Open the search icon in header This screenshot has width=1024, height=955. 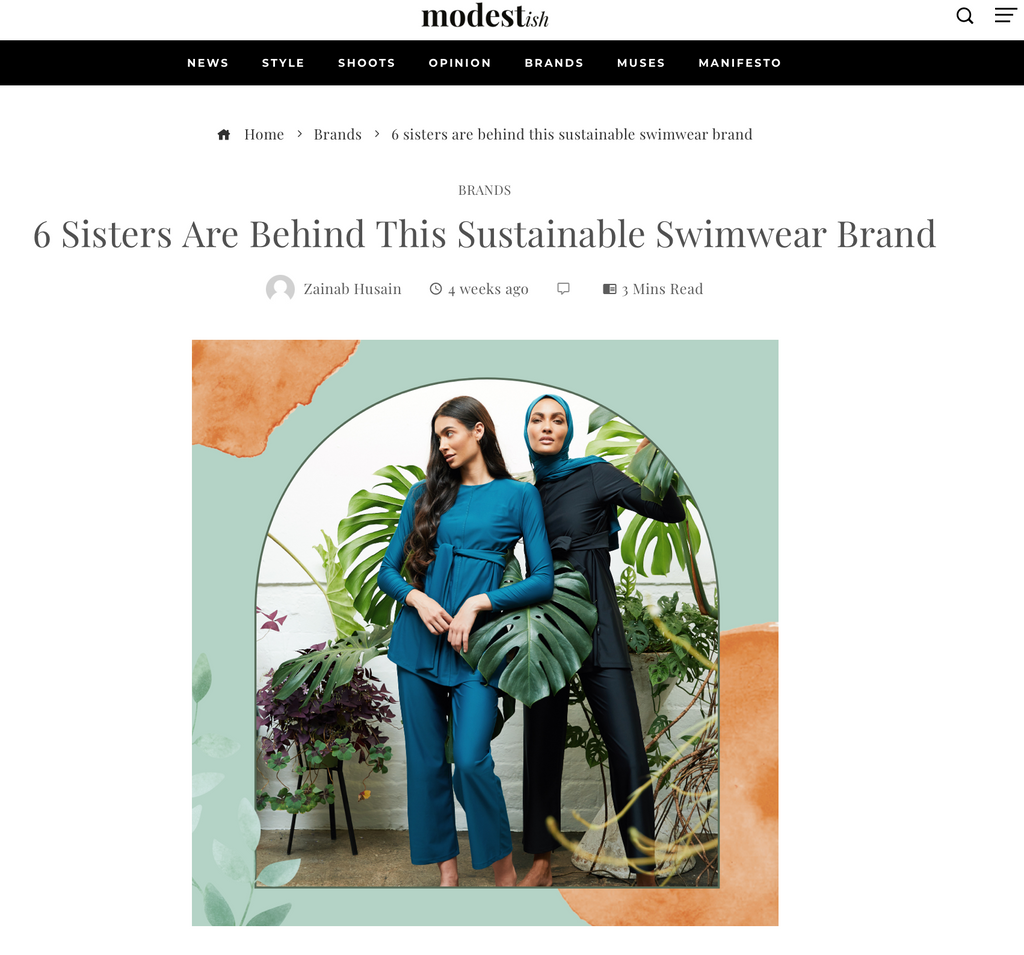(x=965, y=15)
